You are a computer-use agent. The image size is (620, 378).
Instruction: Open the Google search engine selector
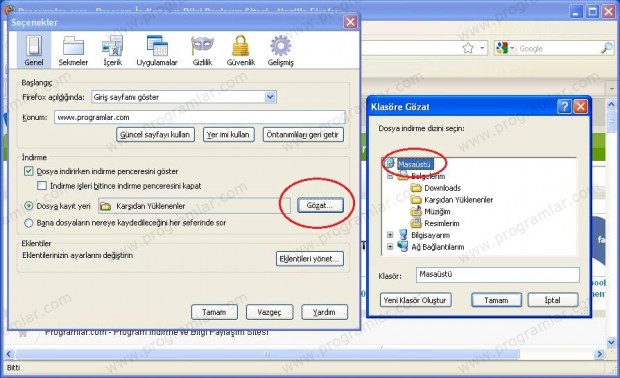(x=505, y=48)
